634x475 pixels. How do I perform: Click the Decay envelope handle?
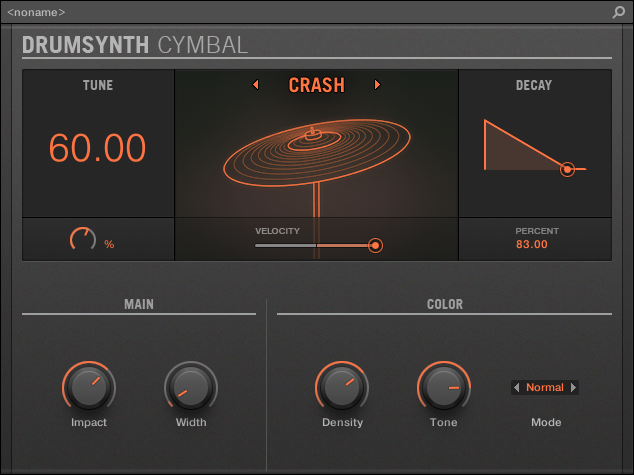(x=567, y=169)
